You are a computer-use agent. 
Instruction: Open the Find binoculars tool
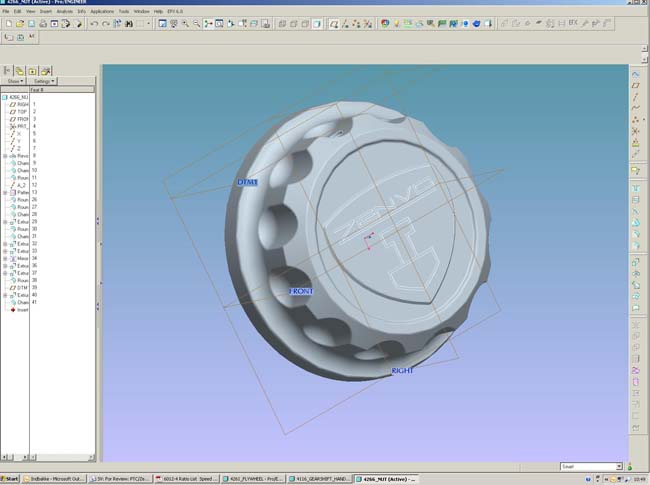click(x=129, y=24)
